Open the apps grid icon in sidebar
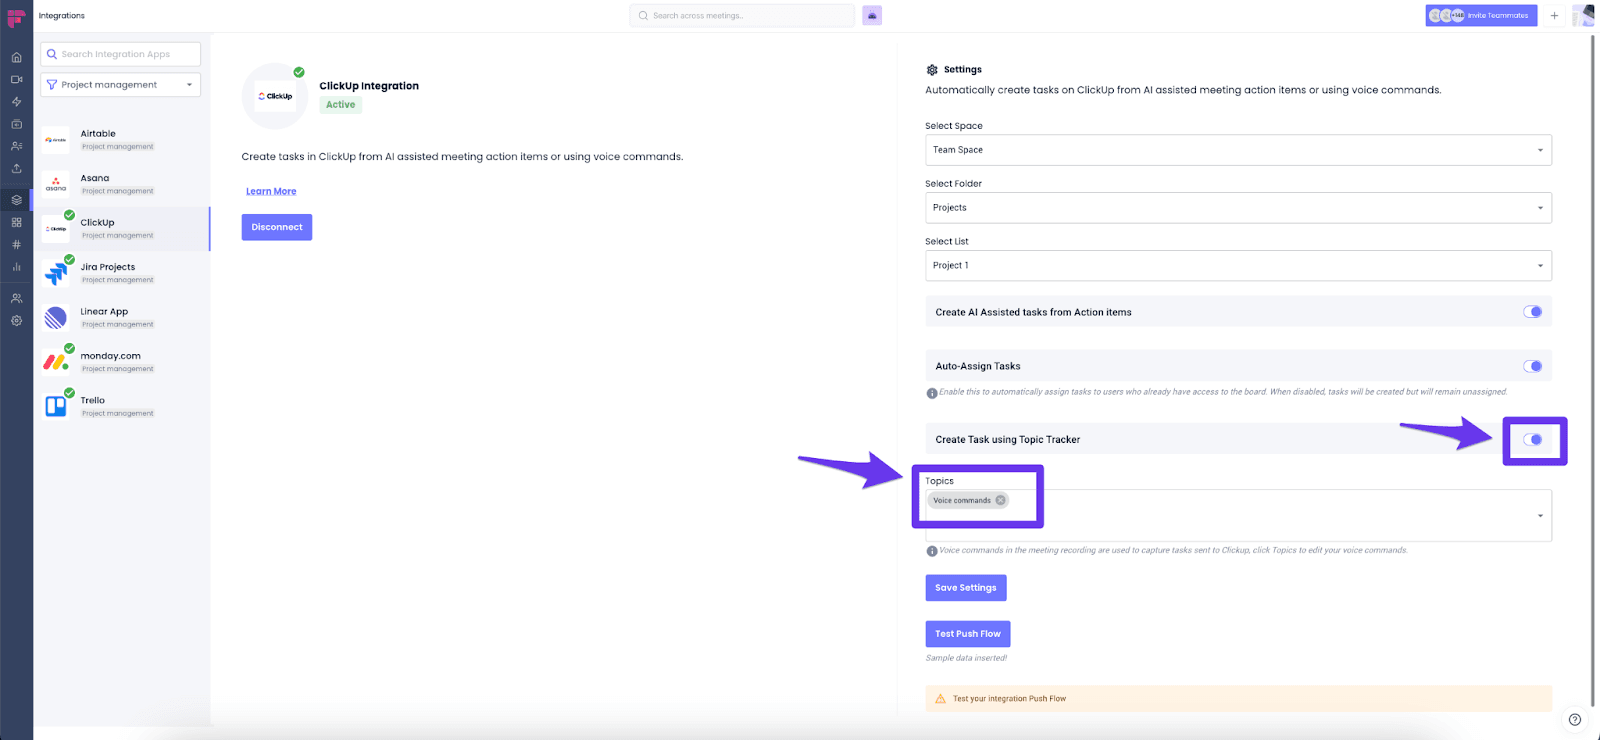The height and width of the screenshot is (740, 1600). (16, 222)
